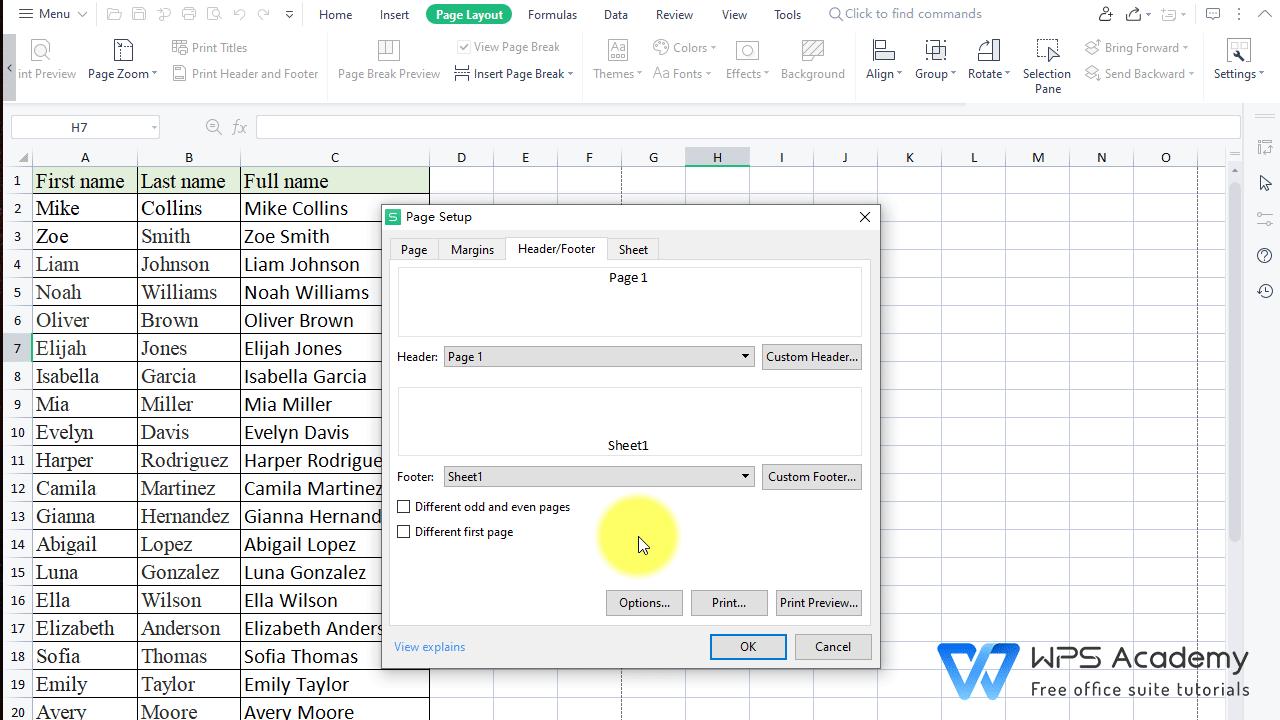Select the Print Titles tool
This screenshot has height=720, width=1280.
coord(210,47)
